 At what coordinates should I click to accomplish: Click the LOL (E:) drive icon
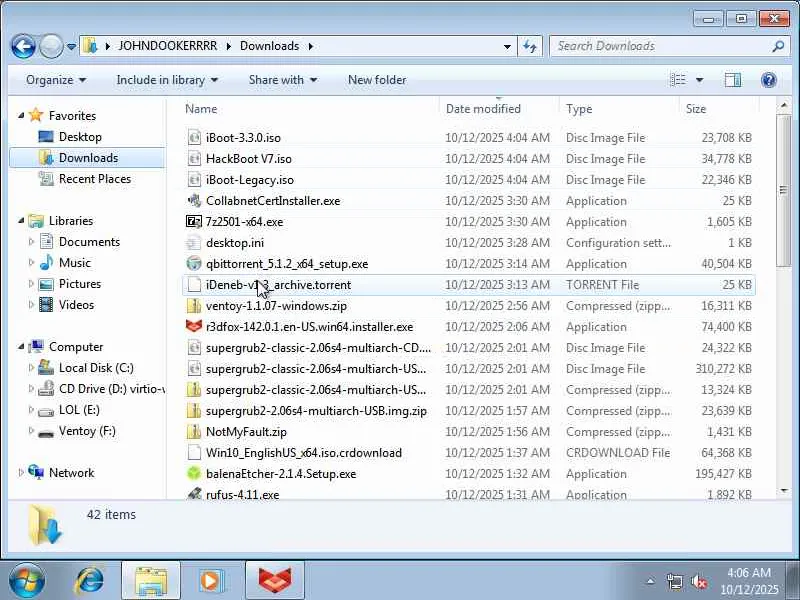click(x=46, y=411)
